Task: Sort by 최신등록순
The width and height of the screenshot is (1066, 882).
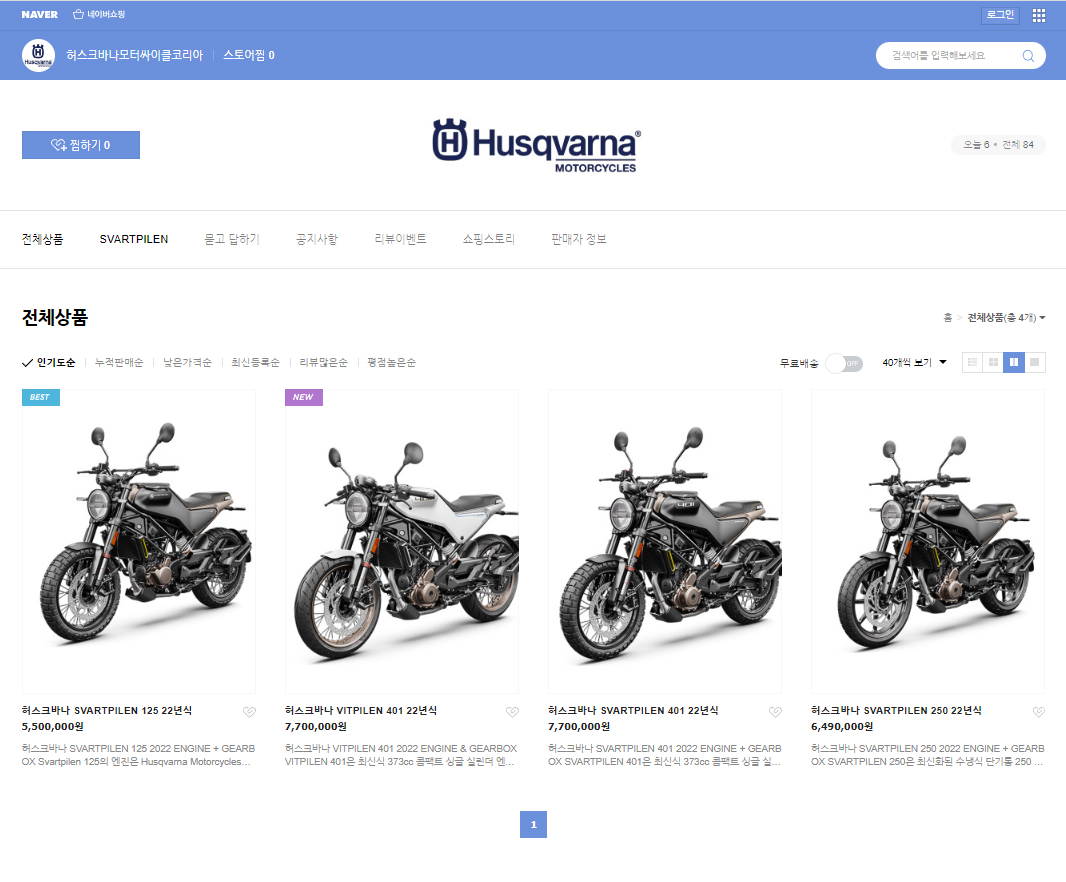Action: 256,362
